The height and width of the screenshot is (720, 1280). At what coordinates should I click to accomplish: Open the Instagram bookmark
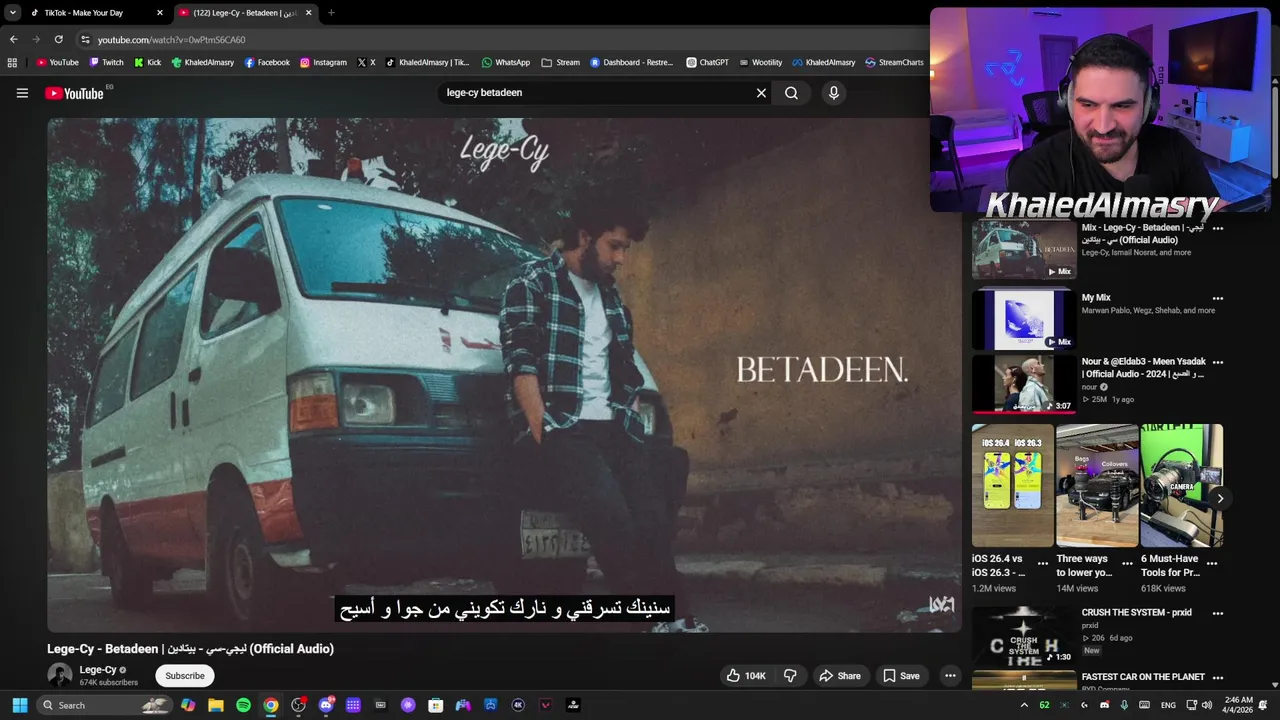(323, 62)
